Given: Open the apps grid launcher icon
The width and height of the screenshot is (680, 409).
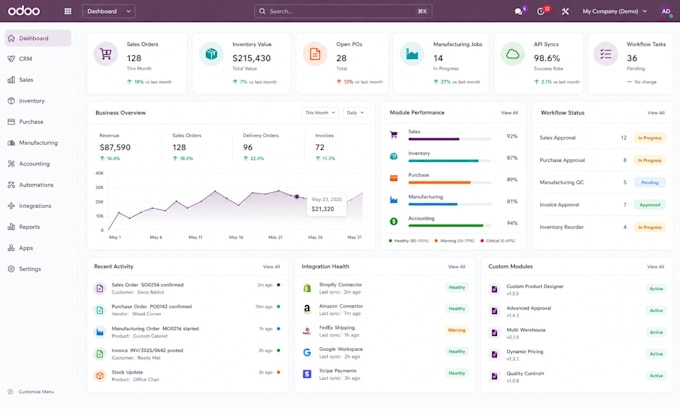Looking at the screenshot, I should (68, 11).
